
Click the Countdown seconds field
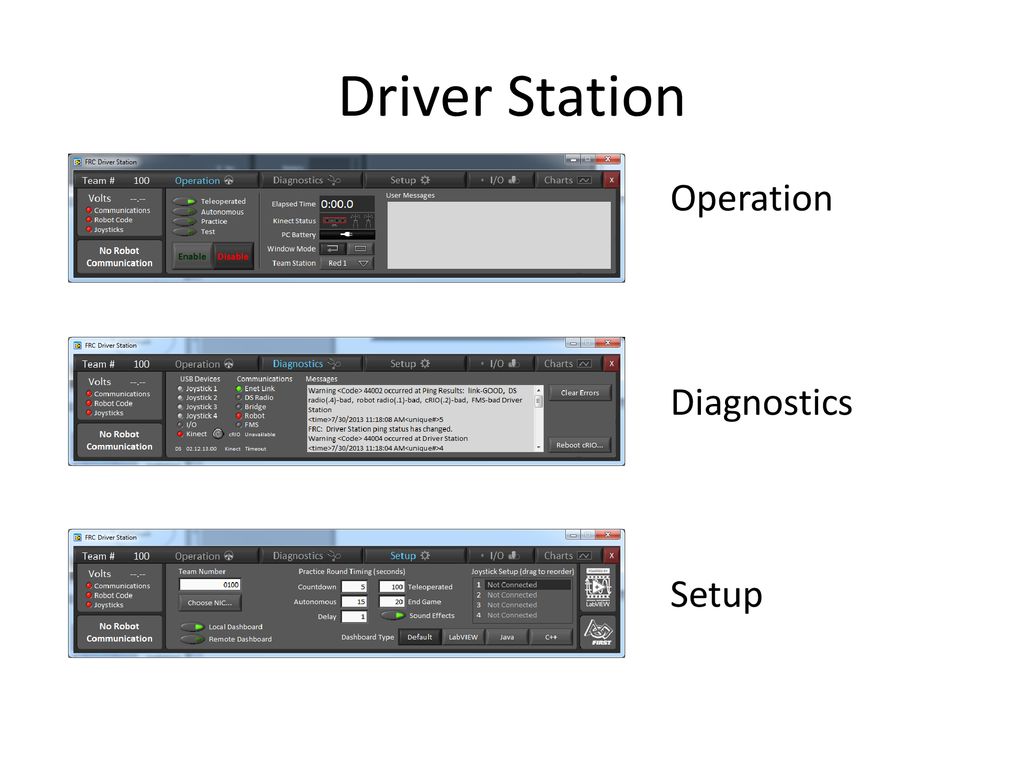pos(354,586)
